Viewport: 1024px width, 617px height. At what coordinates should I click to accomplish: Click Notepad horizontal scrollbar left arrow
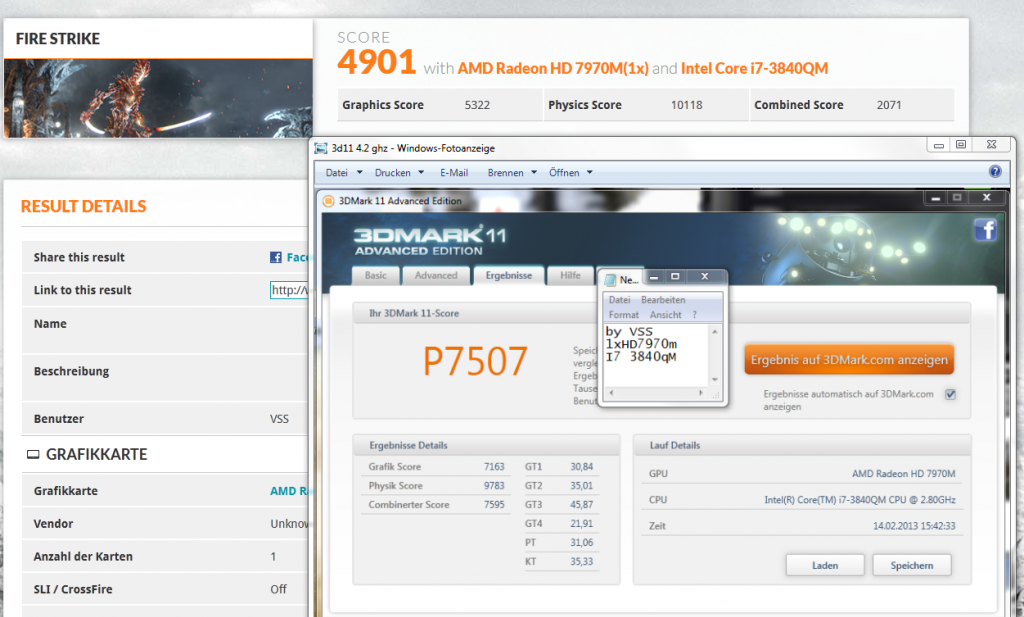pyautogui.click(x=611, y=393)
